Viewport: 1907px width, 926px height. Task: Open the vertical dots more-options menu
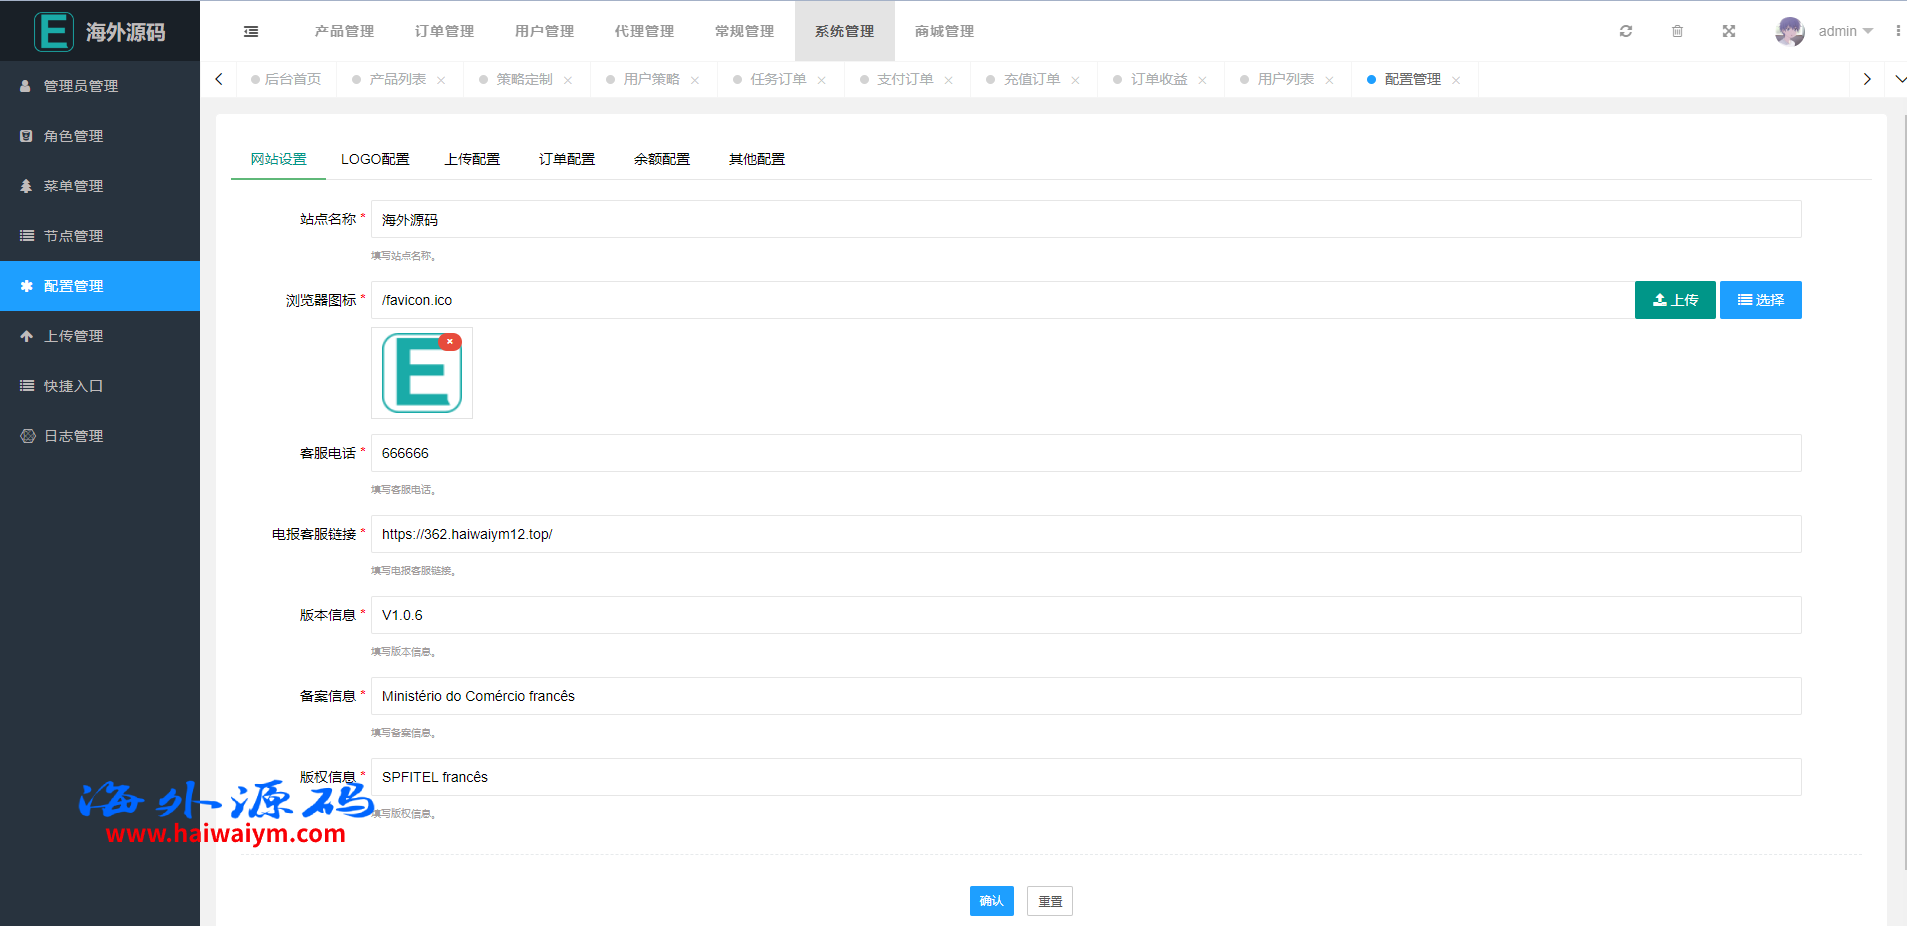(1897, 32)
